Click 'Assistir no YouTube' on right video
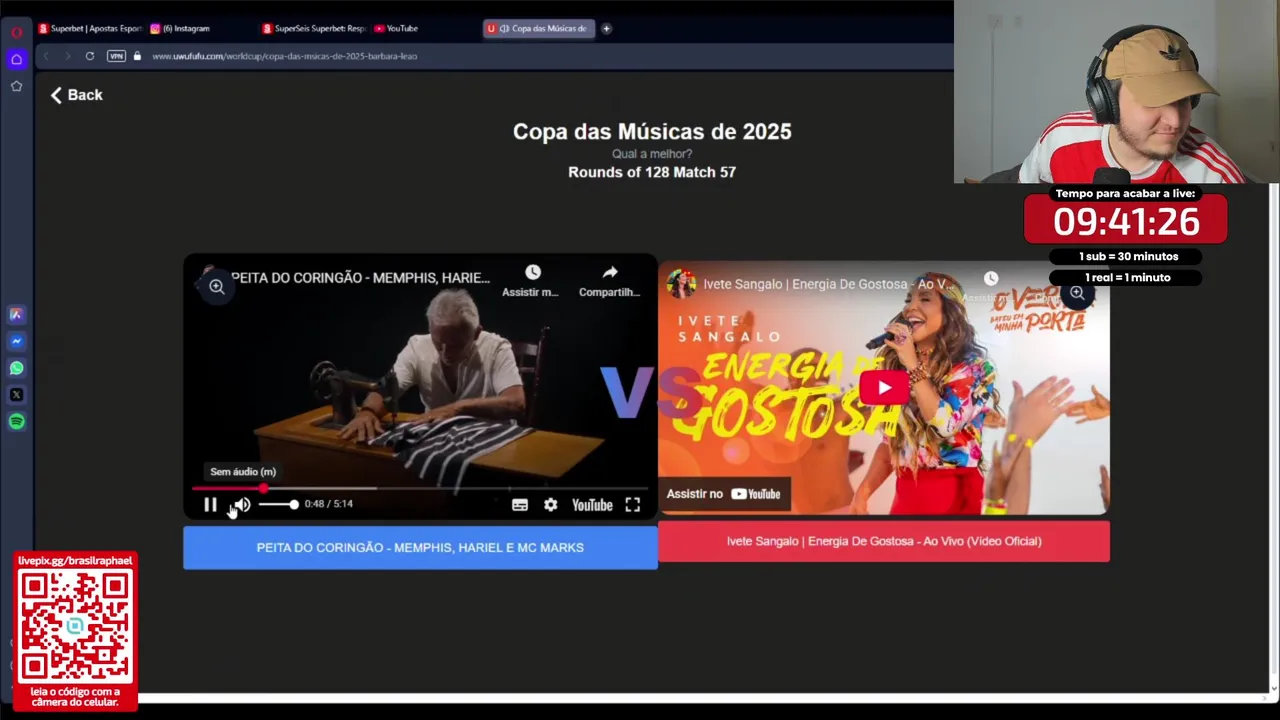This screenshot has height=720, width=1280. pyautogui.click(x=723, y=494)
